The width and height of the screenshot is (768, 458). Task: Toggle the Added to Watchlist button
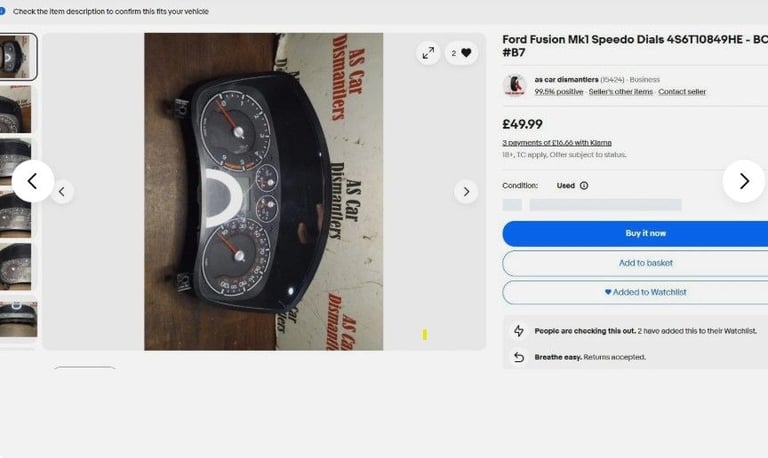646,292
